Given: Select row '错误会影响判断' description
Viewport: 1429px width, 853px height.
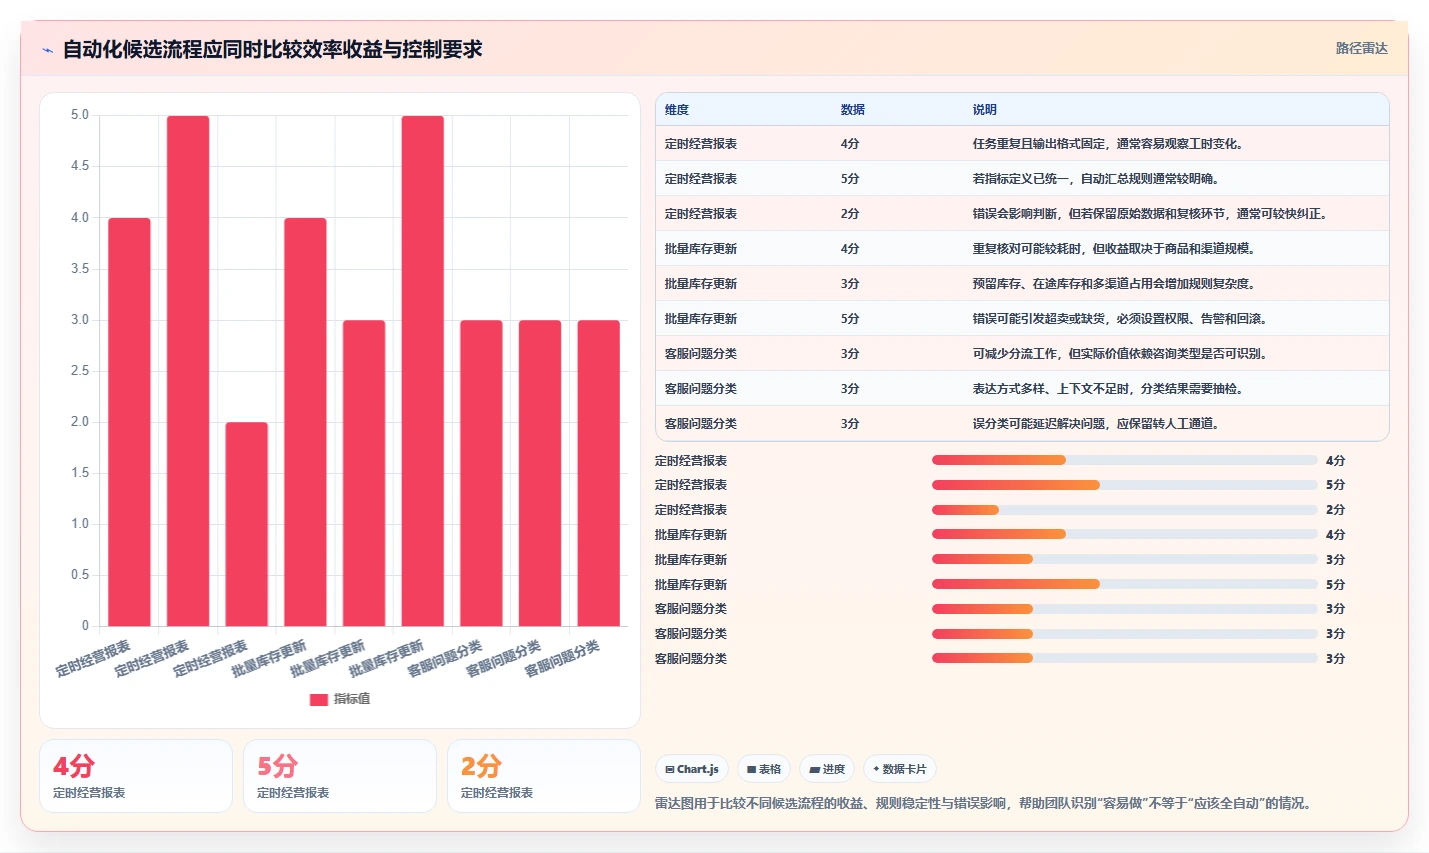Looking at the screenshot, I should pos(1150,214).
